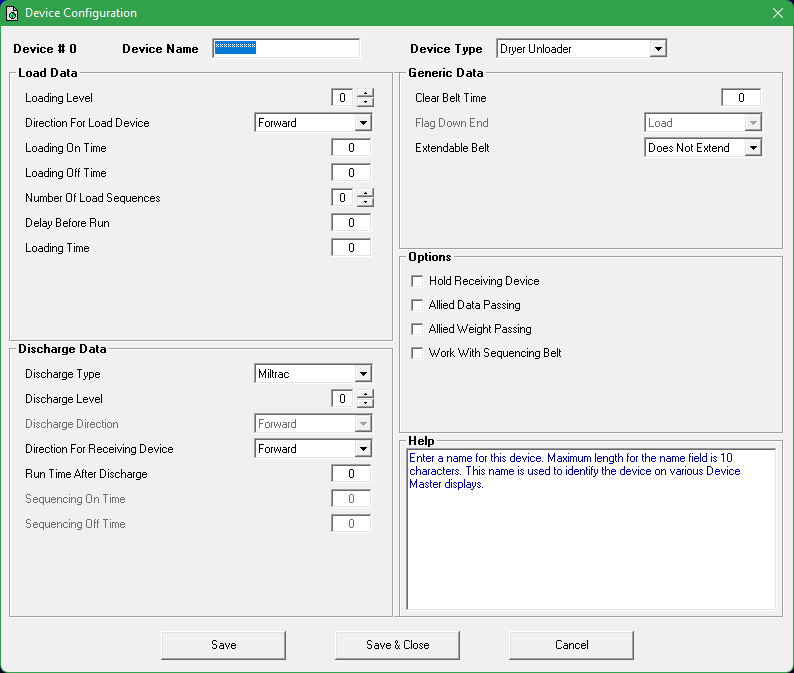Image resolution: width=794 pixels, height=673 pixels.
Task: Click the Loading Level value field
Action: point(343,98)
